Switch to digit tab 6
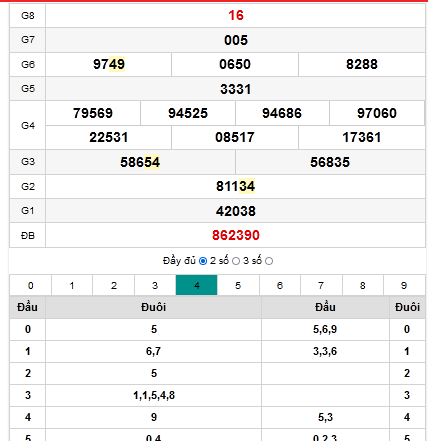 tap(280, 285)
